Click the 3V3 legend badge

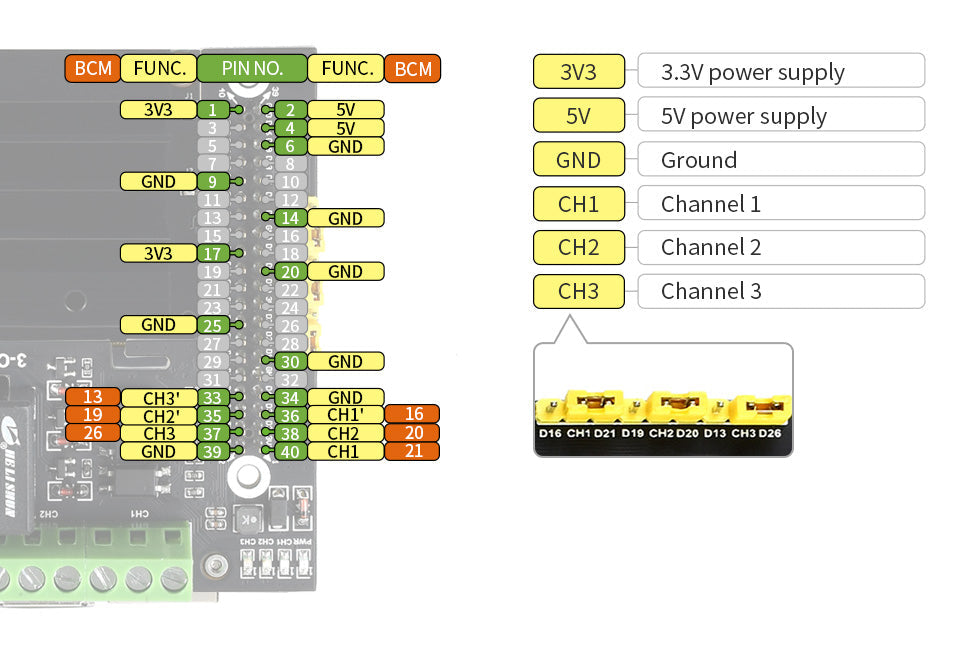coord(578,71)
